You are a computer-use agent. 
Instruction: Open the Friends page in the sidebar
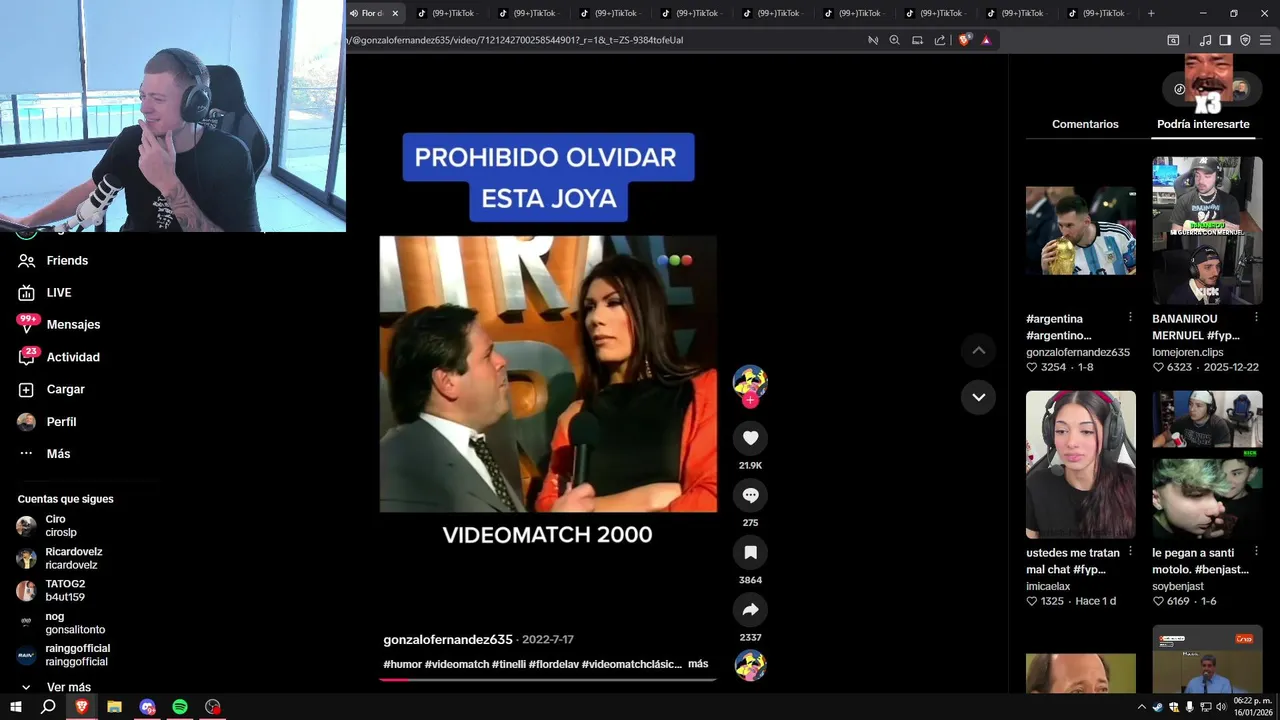(x=67, y=260)
